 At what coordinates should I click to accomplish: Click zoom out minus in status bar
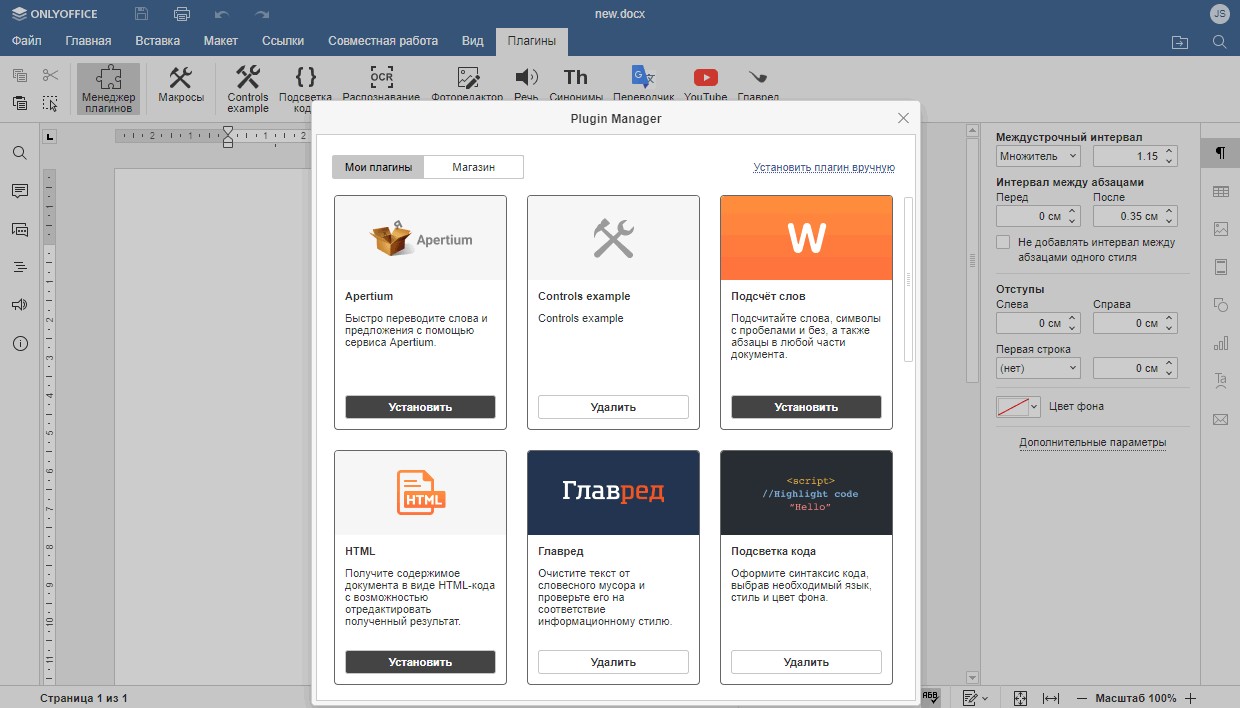point(1081,698)
